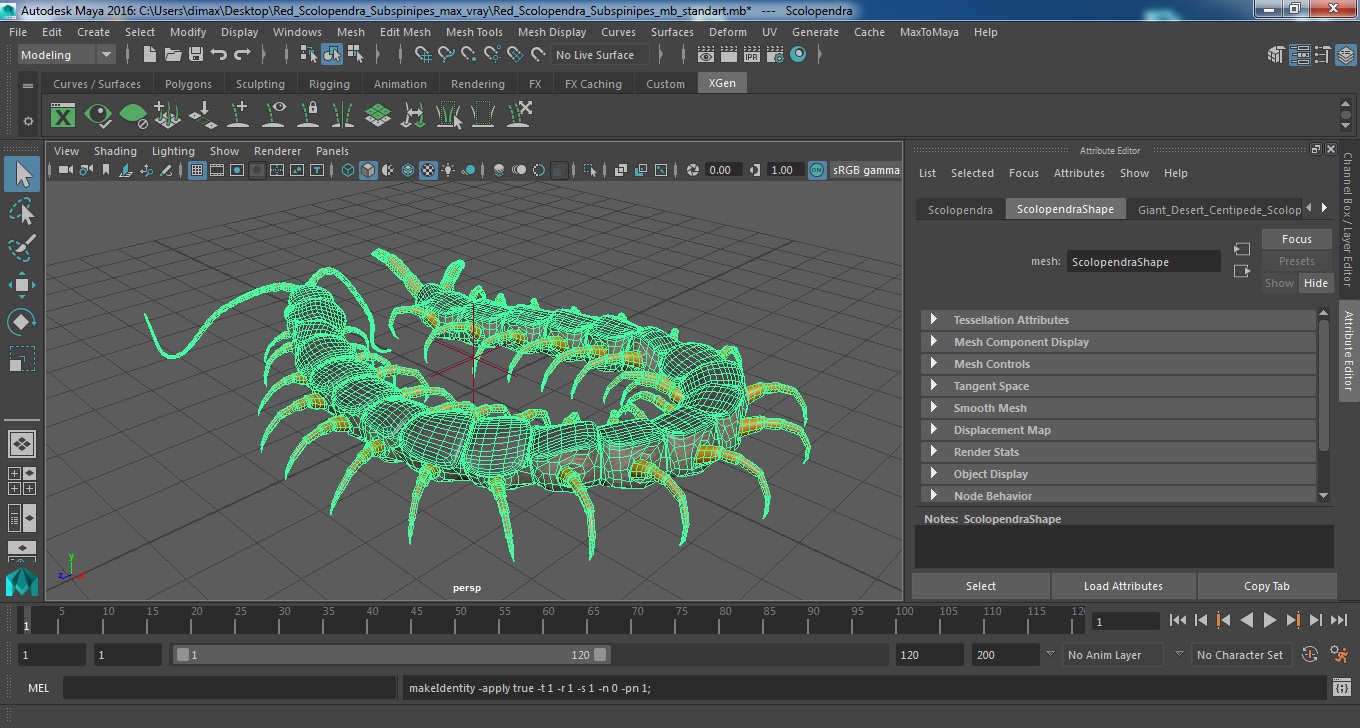
Task: Click the Save Scene icon
Action: pos(196,55)
